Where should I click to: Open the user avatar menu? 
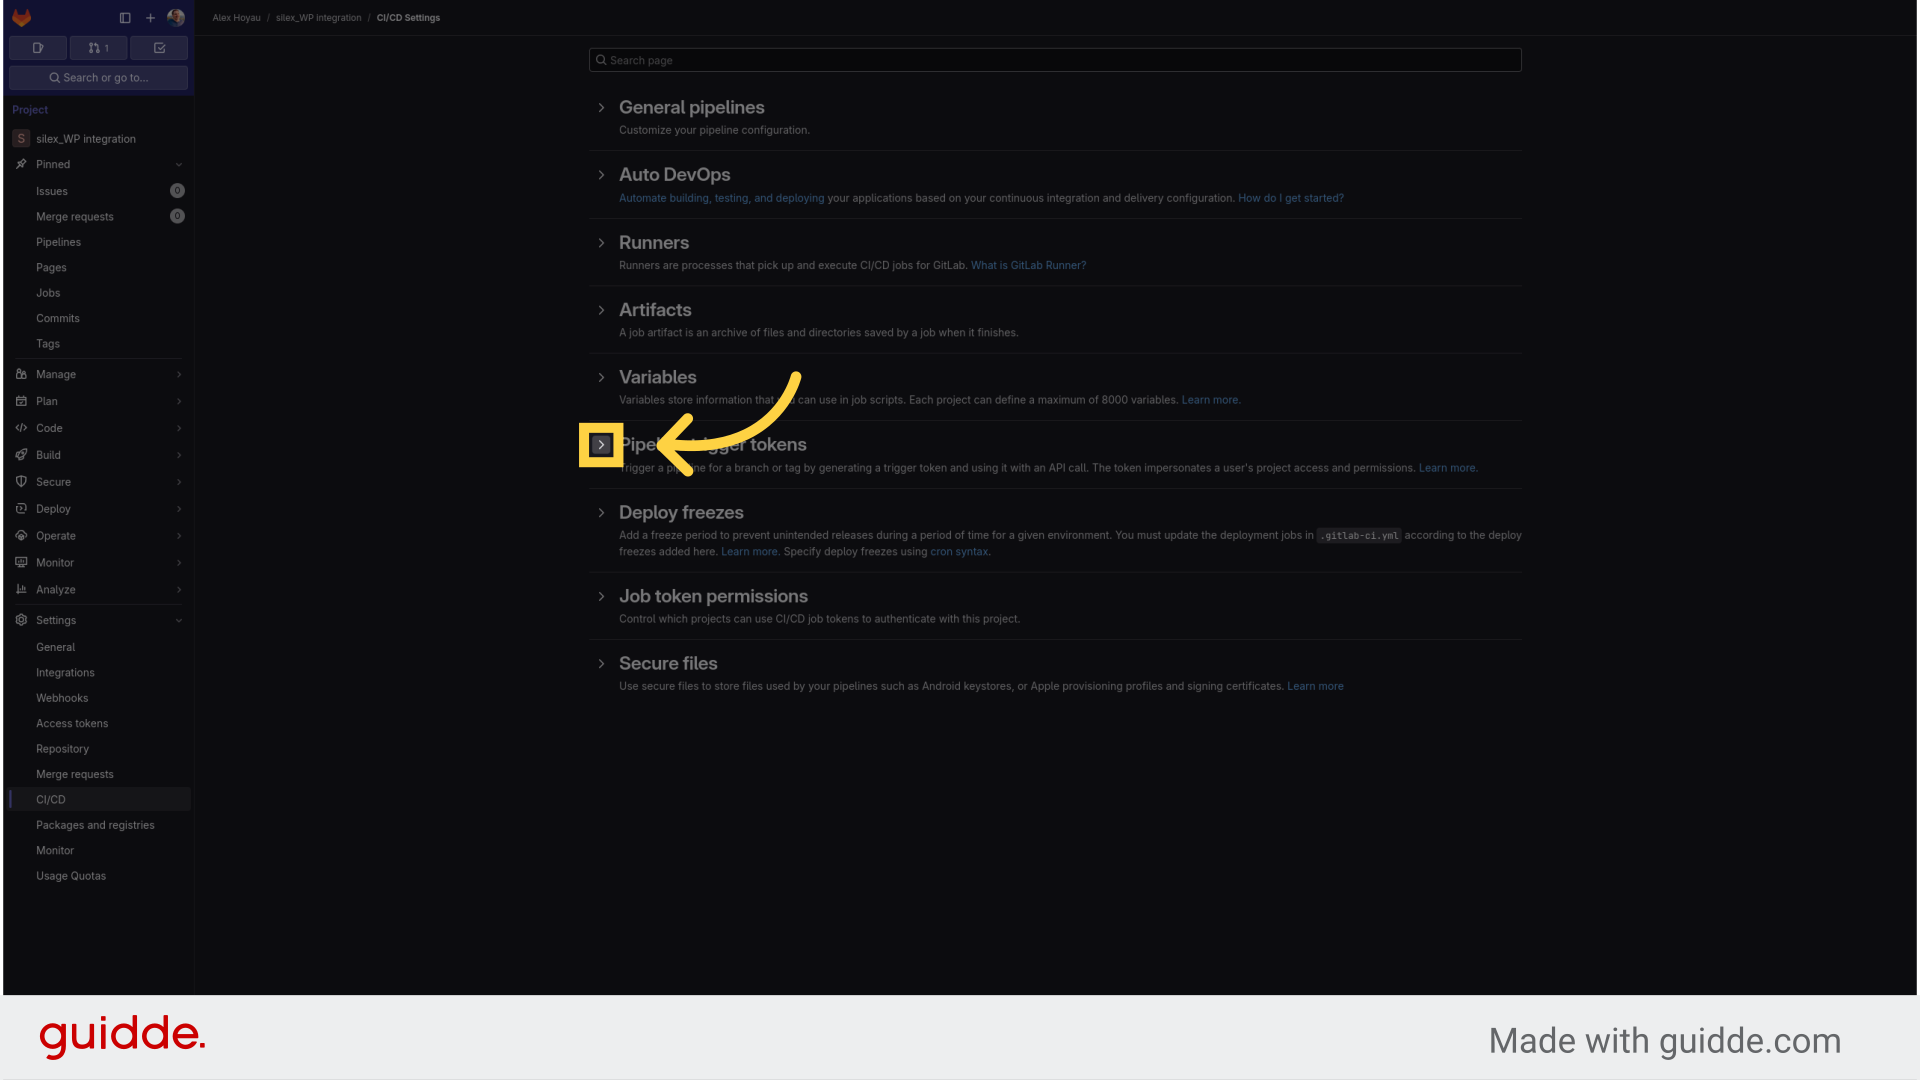tap(176, 18)
